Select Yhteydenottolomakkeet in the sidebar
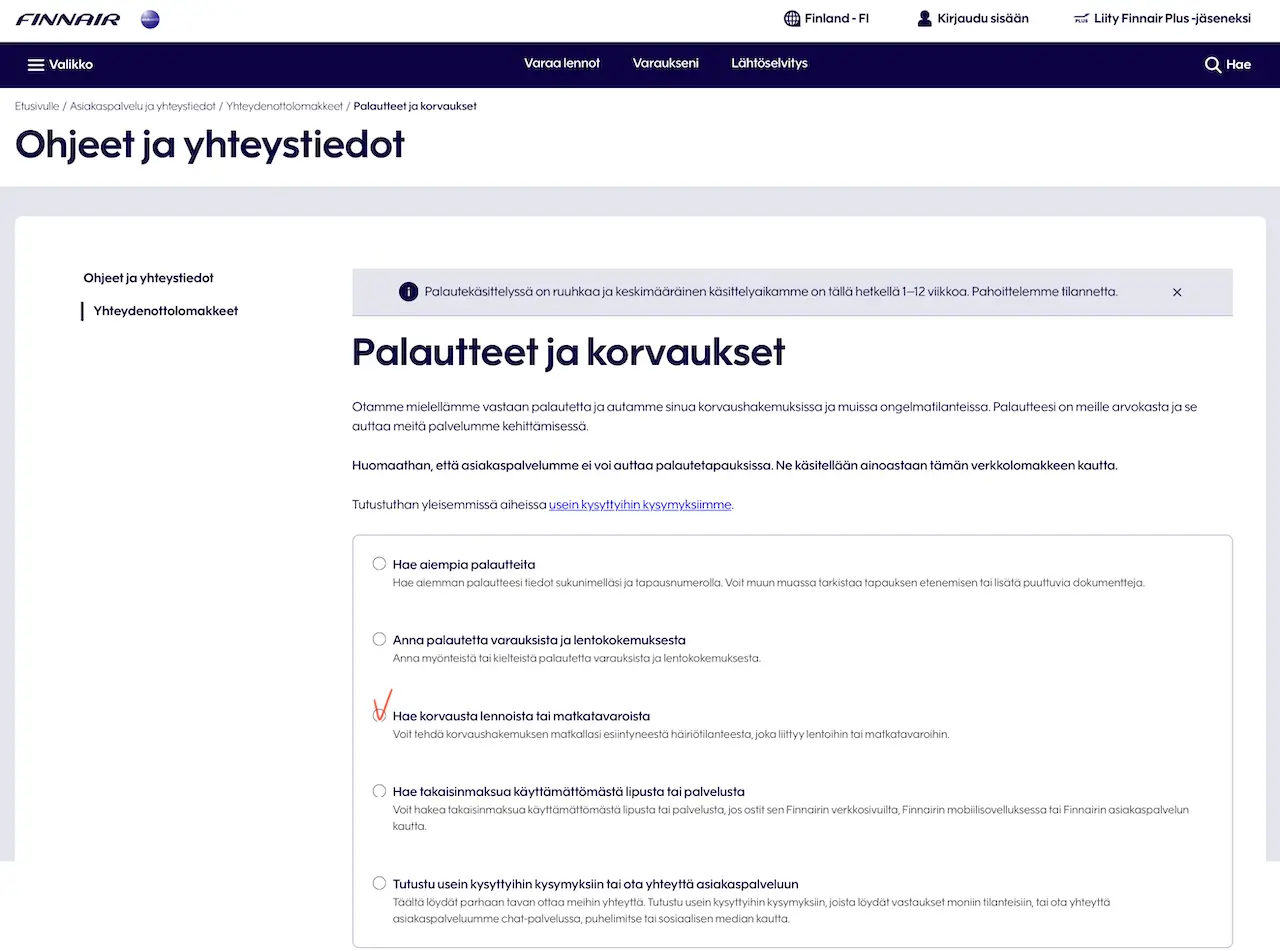Viewport: 1280px width, 951px height. (x=166, y=311)
